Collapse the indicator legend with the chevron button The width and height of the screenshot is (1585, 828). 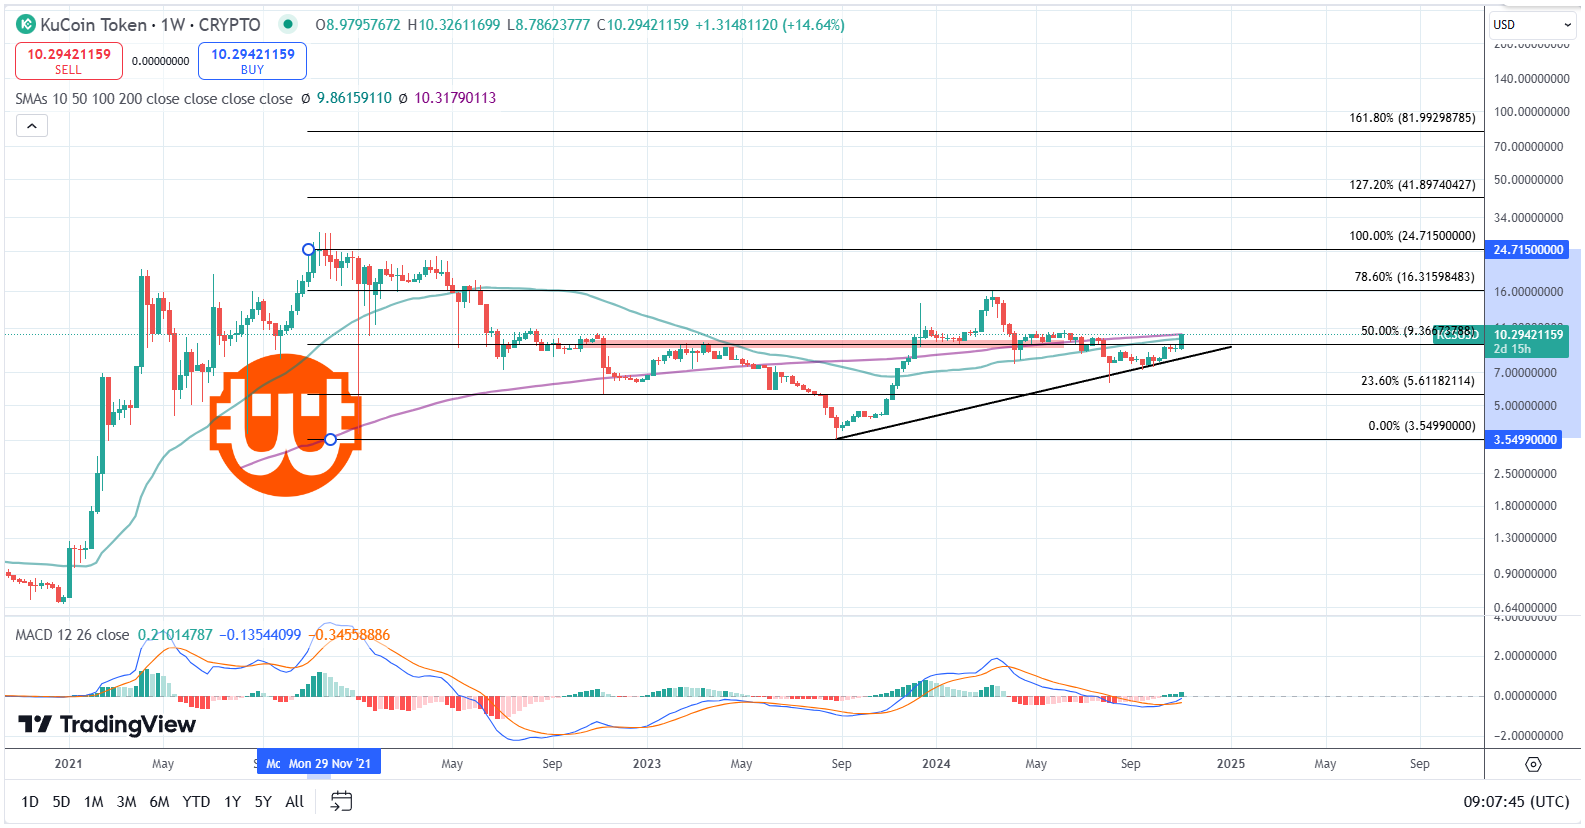click(x=32, y=126)
